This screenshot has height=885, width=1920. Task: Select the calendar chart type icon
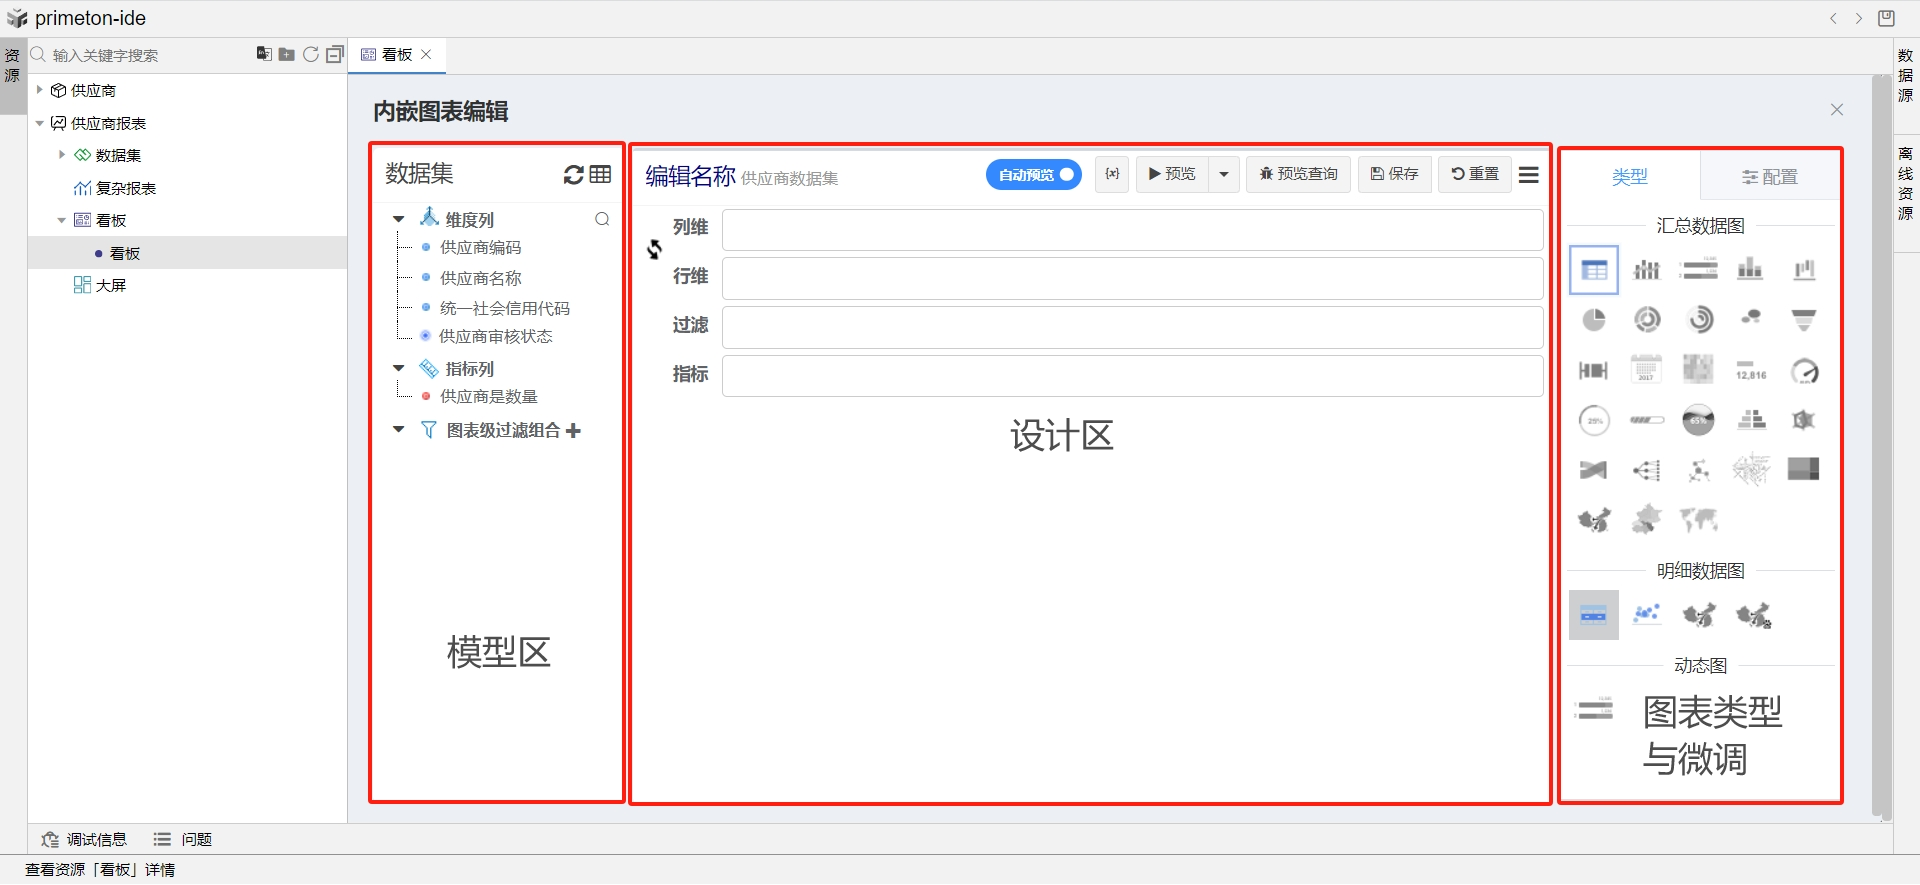[x=1646, y=370]
